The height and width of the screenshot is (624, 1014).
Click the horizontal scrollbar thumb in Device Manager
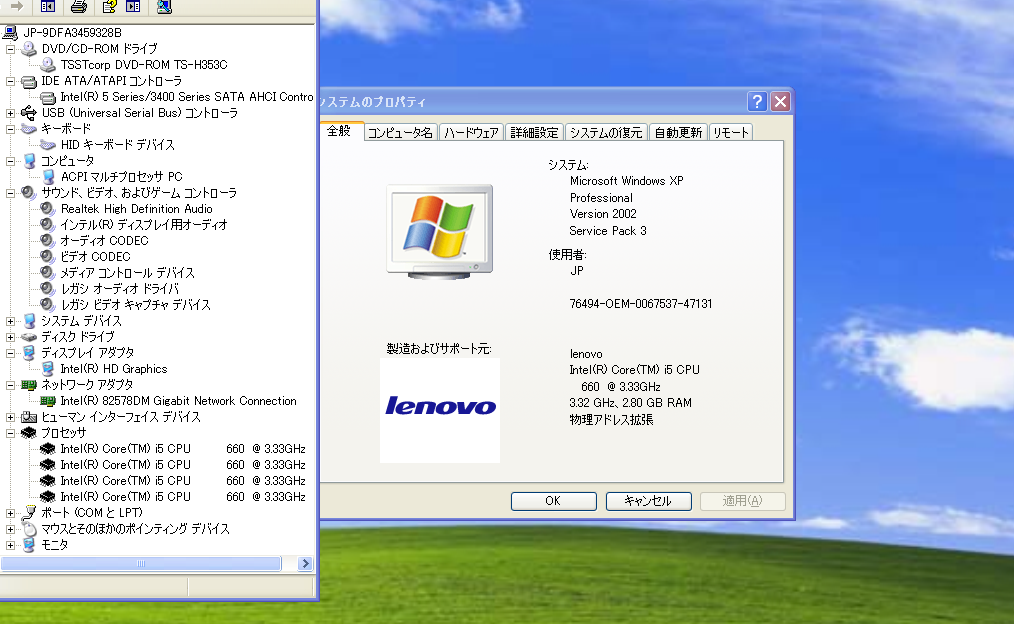coord(141,564)
